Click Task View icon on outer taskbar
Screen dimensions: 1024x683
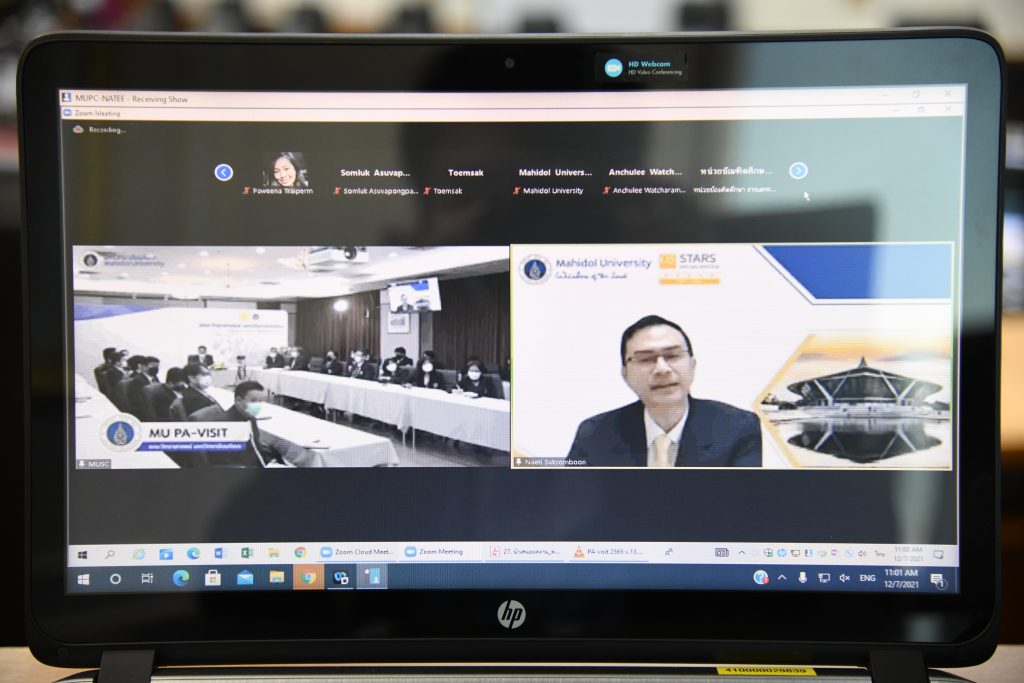(147, 578)
